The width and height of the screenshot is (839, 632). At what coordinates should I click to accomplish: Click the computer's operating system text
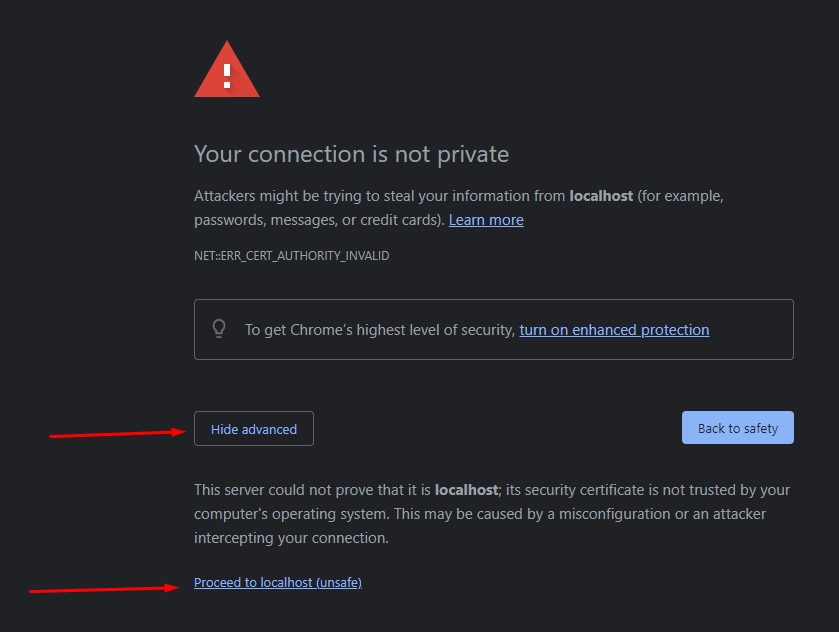click(x=292, y=514)
